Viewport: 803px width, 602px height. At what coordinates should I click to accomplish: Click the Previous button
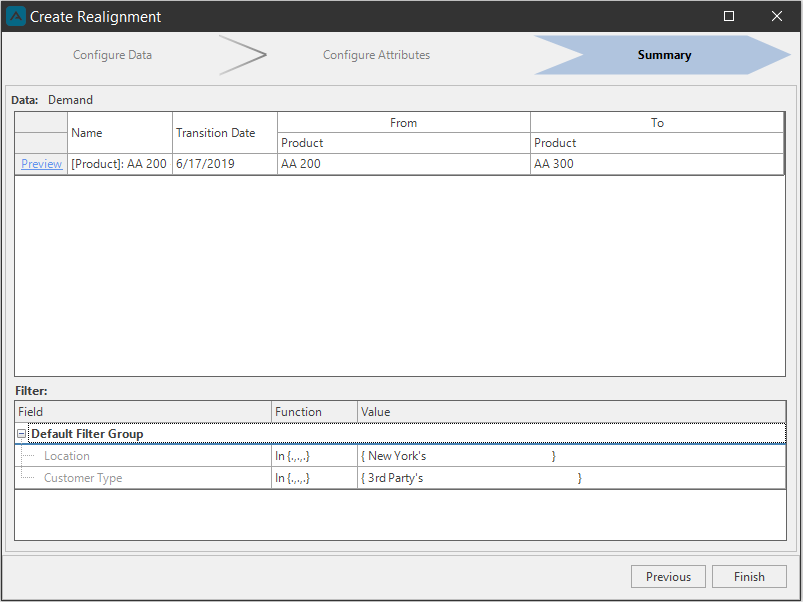click(x=668, y=576)
